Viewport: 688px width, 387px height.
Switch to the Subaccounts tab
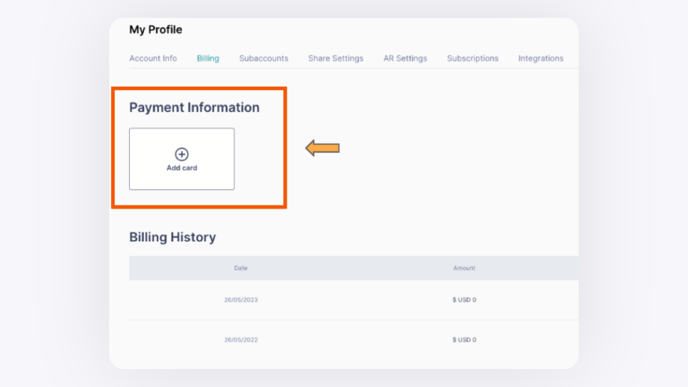pos(264,58)
